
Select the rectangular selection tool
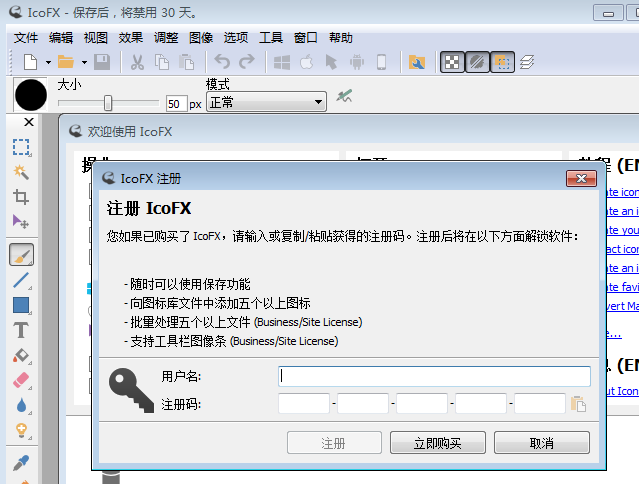tap(21, 147)
